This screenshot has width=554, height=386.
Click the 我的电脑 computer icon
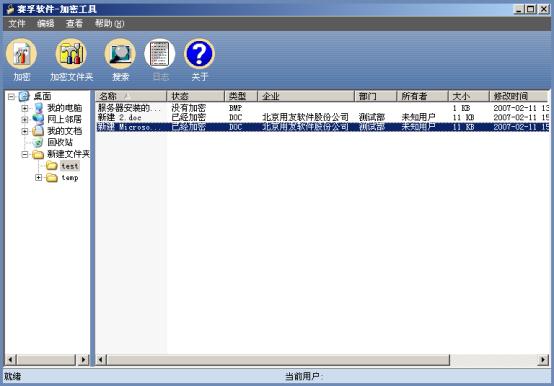tap(38, 108)
